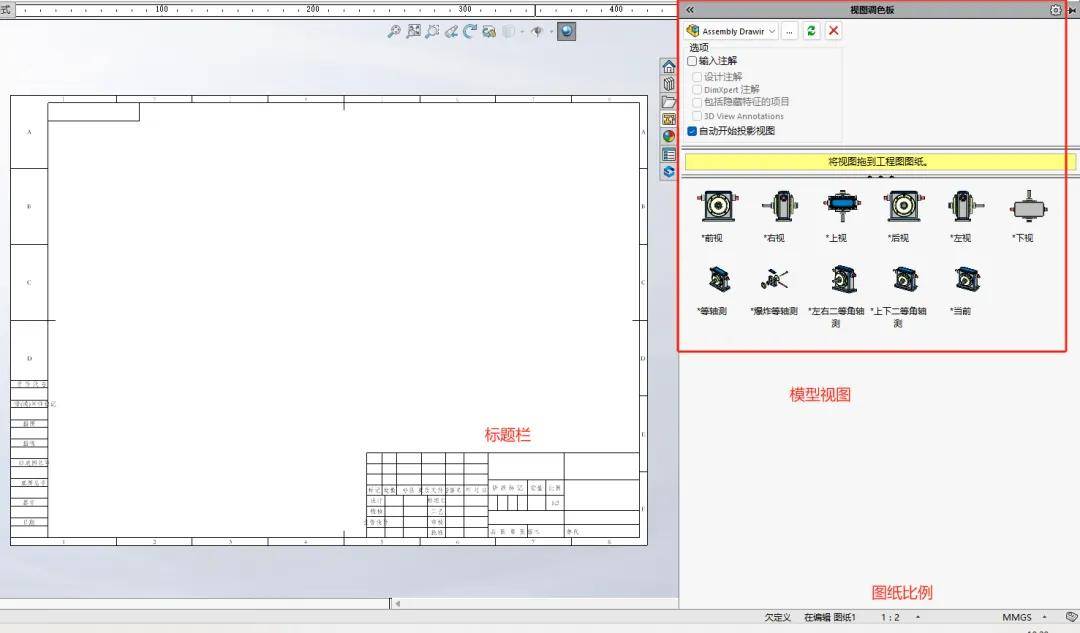
Task: Click the Hide/Show Items icon
Action: 537,31
